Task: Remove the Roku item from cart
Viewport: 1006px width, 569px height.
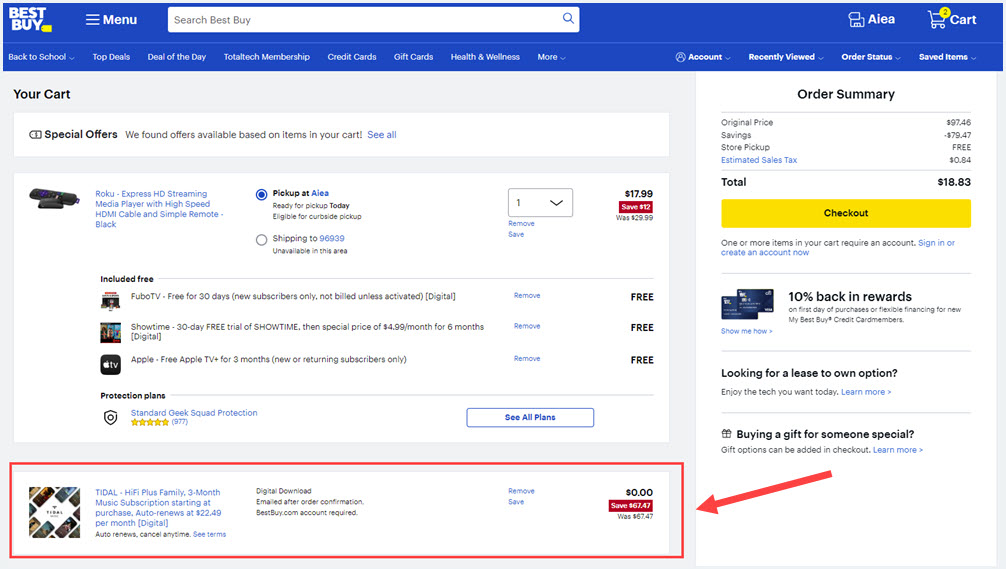Action: [521, 224]
